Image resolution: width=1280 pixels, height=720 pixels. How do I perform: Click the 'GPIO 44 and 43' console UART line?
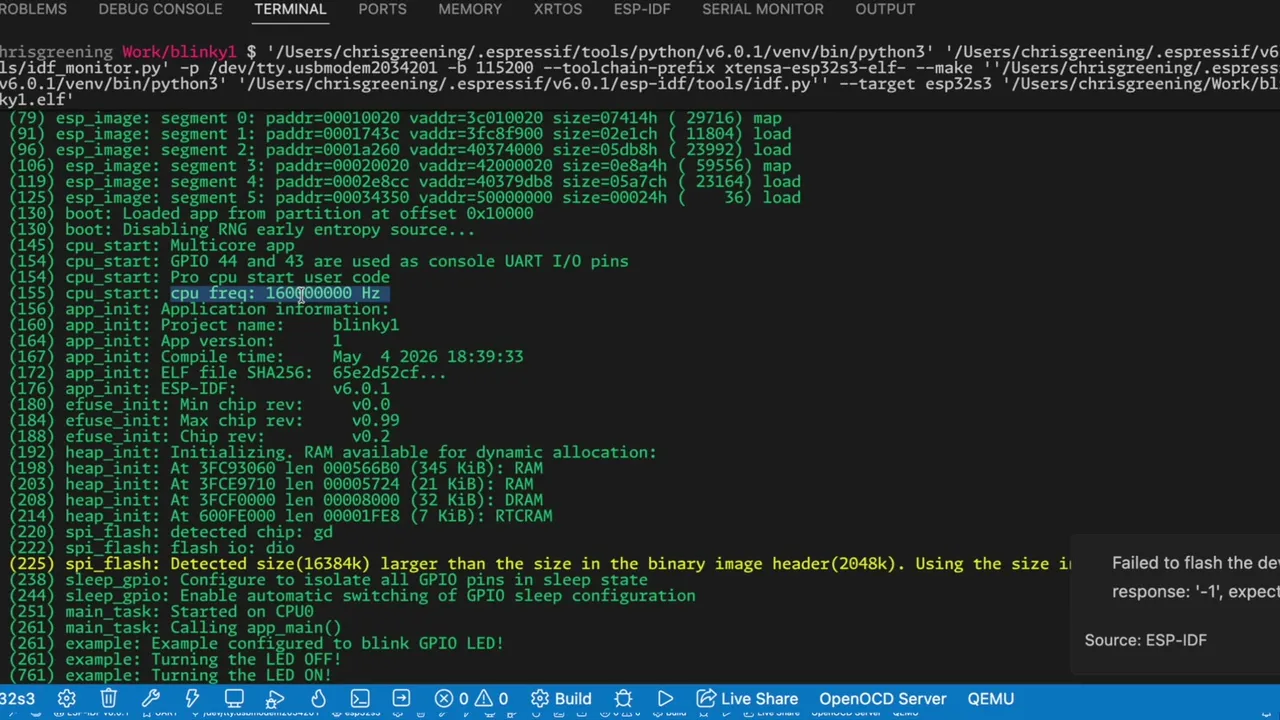tap(319, 261)
